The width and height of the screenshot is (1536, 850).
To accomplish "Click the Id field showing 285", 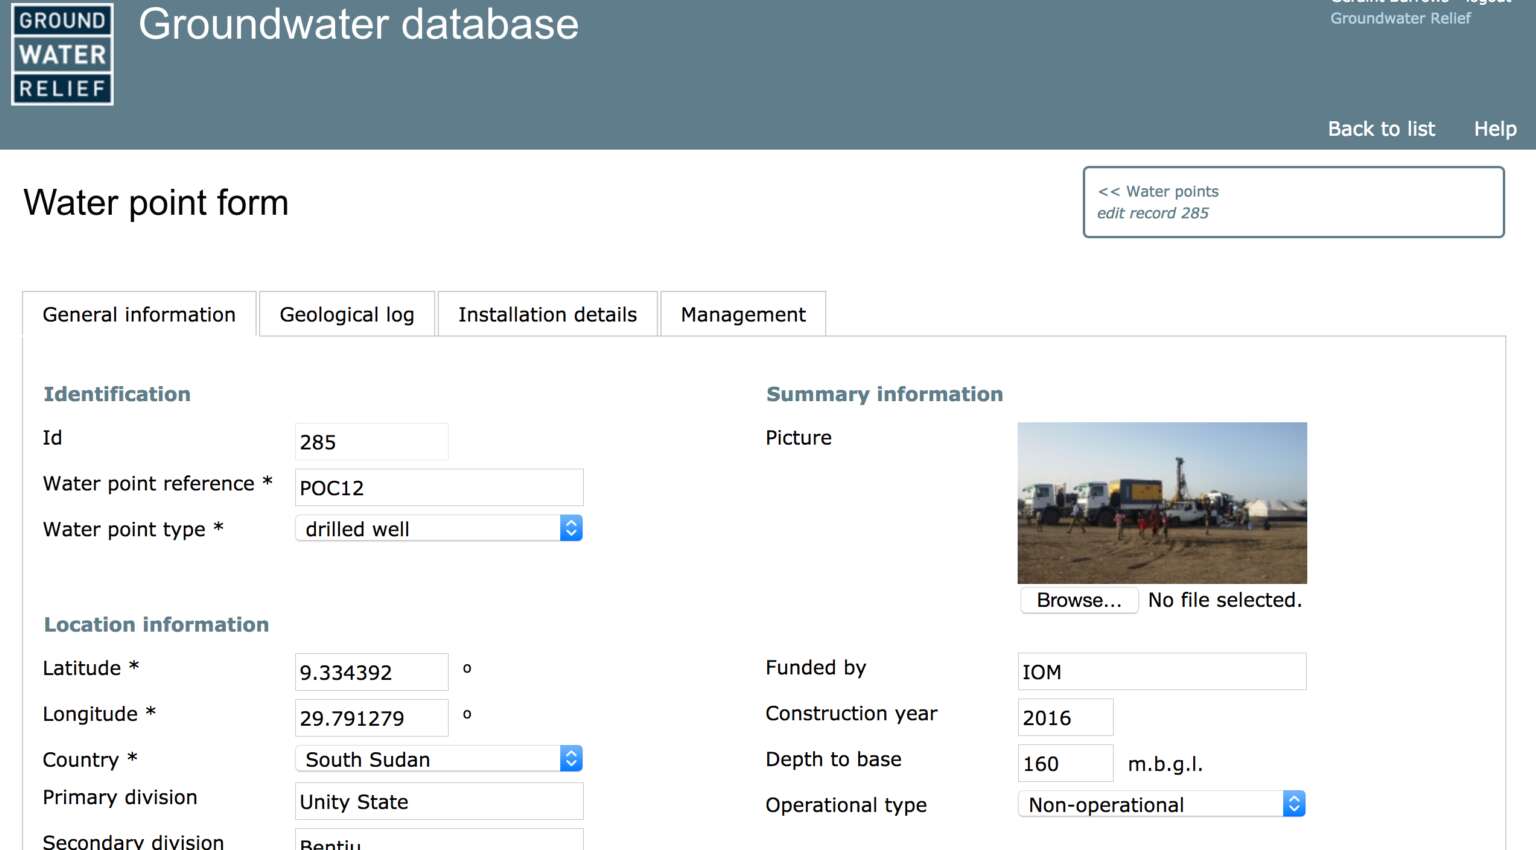I will pyautogui.click(x=371, y=442).
